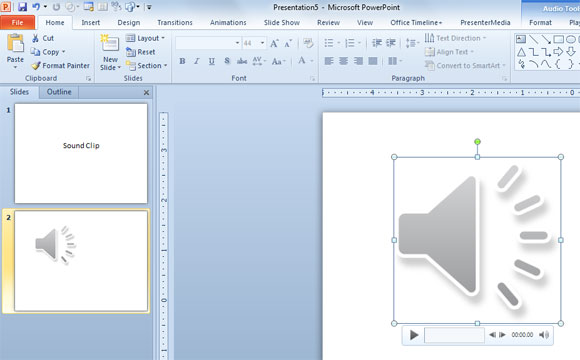The width and height of the screenshot is (580, 360).
Task: Increase list indent level
Action: (x=391, y=43)
